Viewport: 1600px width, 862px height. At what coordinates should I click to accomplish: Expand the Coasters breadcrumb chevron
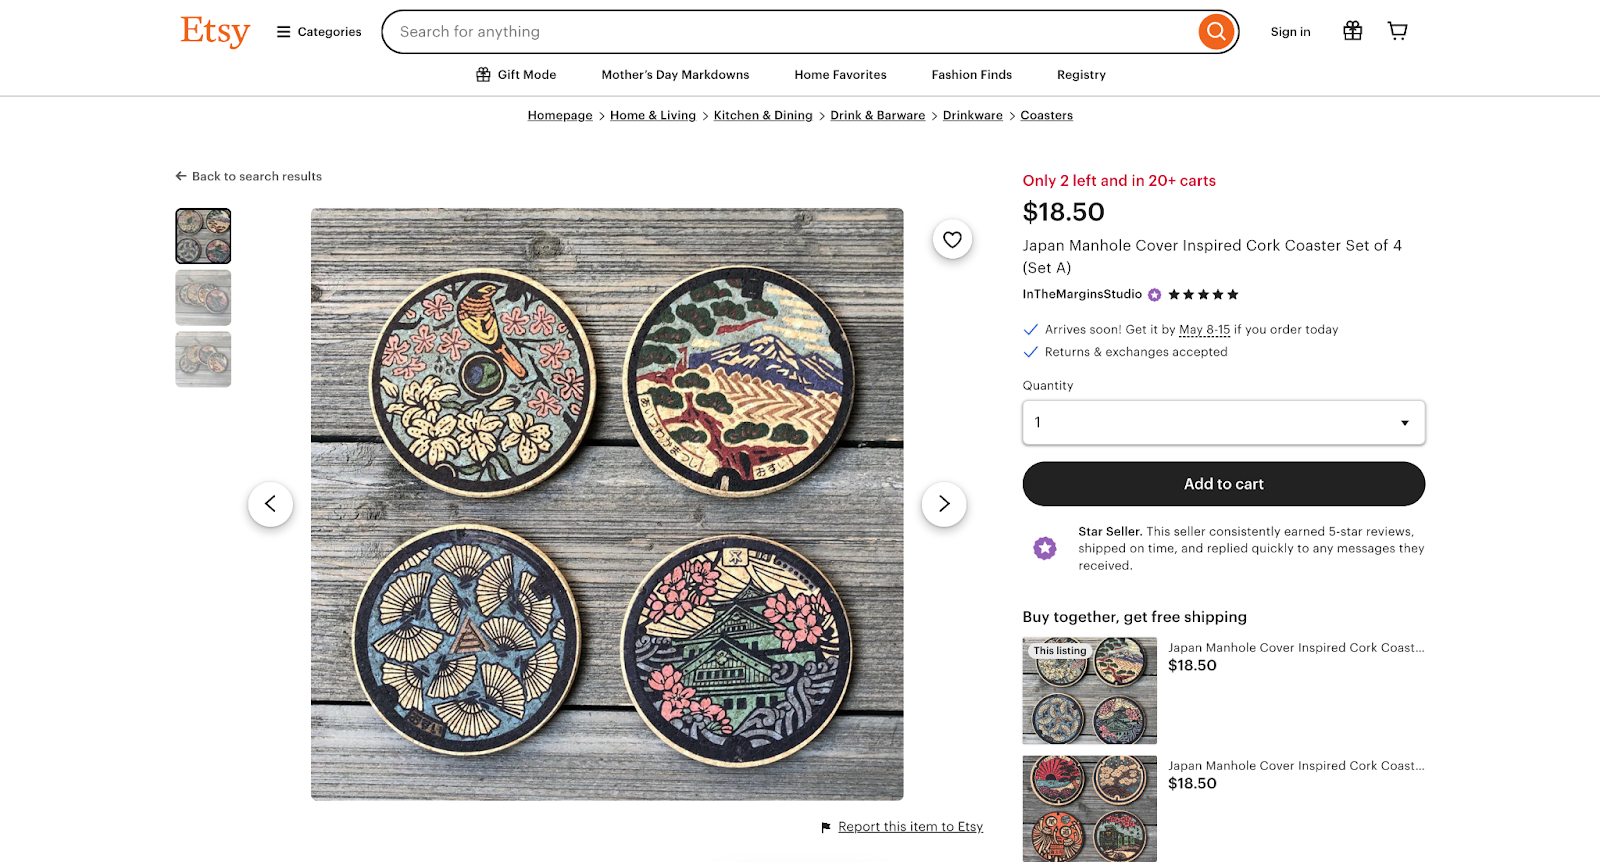pos(1011,115)
